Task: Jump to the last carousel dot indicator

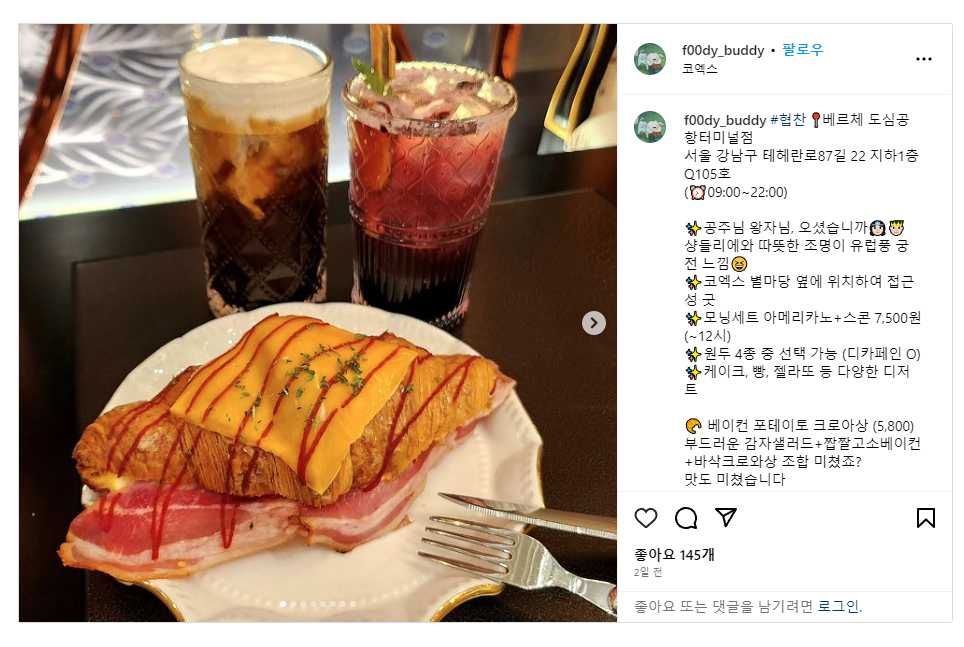Action: click(x=353, y=604)
